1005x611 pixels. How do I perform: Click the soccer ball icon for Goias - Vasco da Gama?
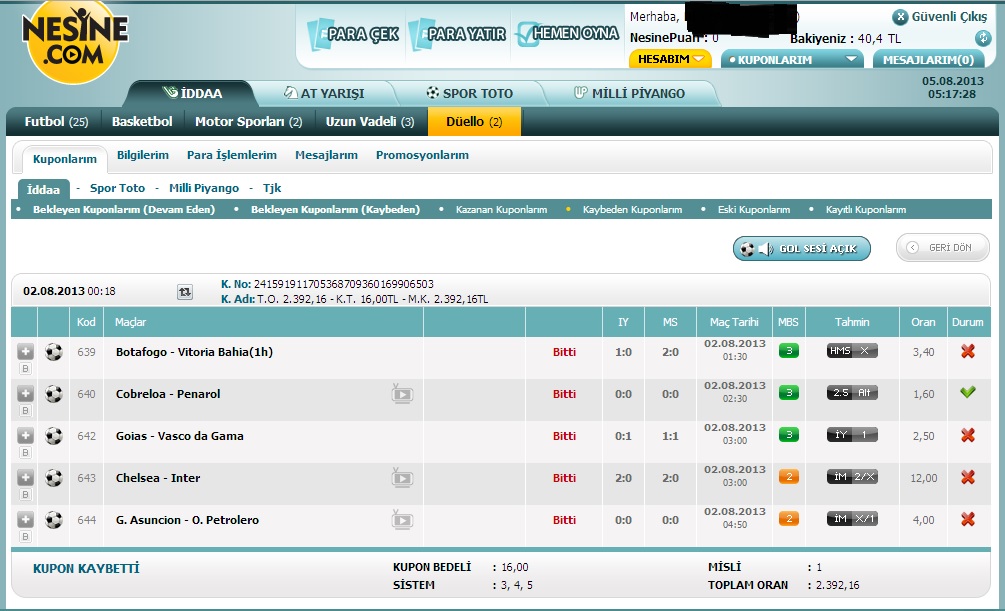point(54,436)
